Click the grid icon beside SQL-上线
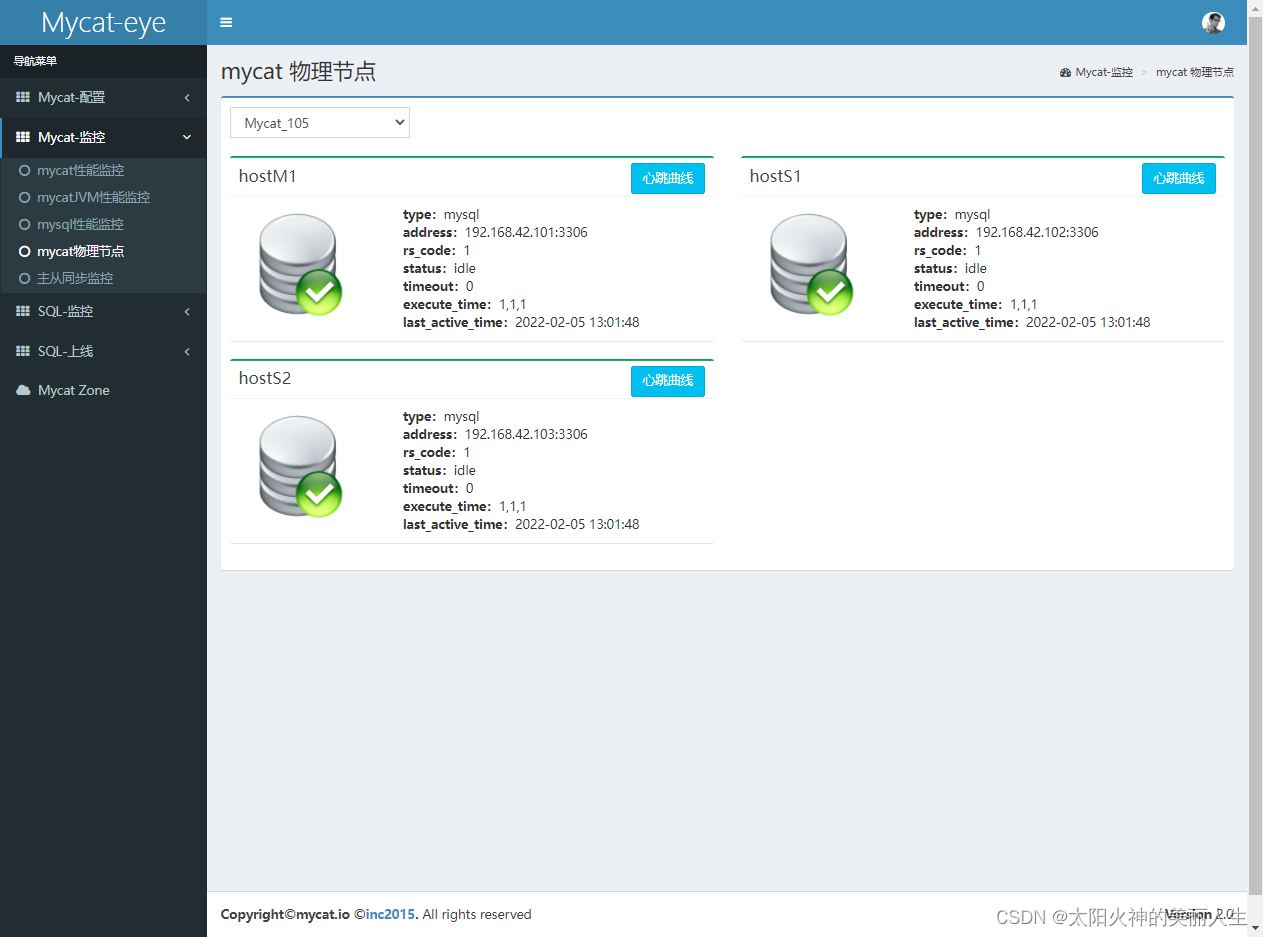 tap(23, 351)
